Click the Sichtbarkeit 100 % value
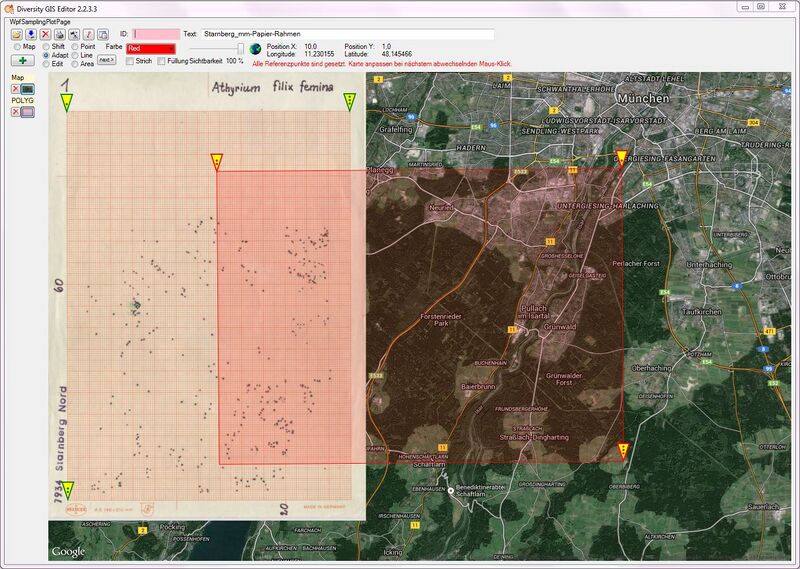This screenshot has width=800, height=569. (234, 61)
